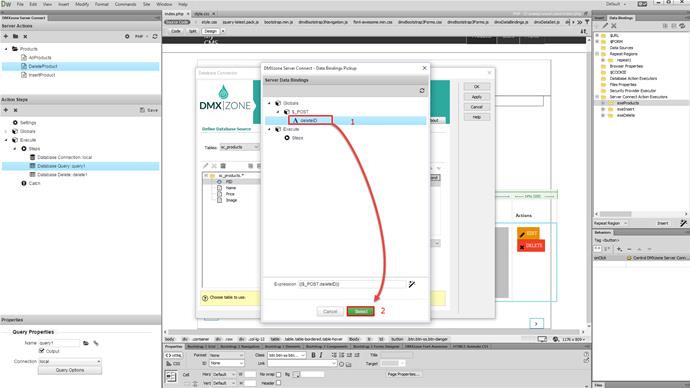Toggle the Output checkbox
This screenshot has width=690, height=388.
click(42, 351)
